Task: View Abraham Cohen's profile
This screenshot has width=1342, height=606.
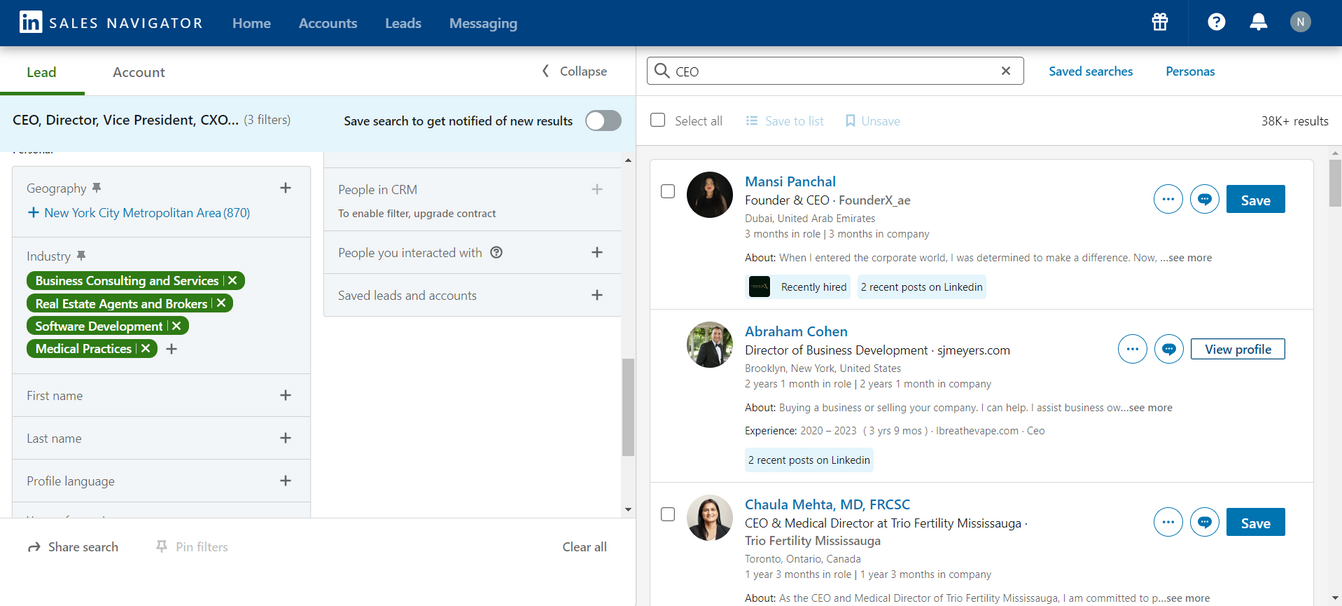Action: coord(1238,349)
